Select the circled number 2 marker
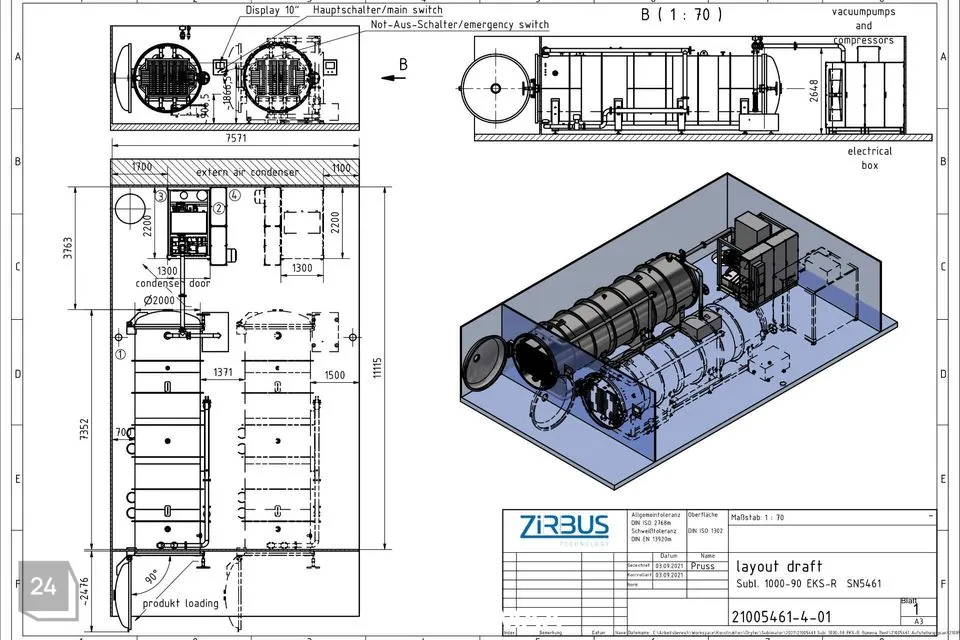 tap(219, 208)
